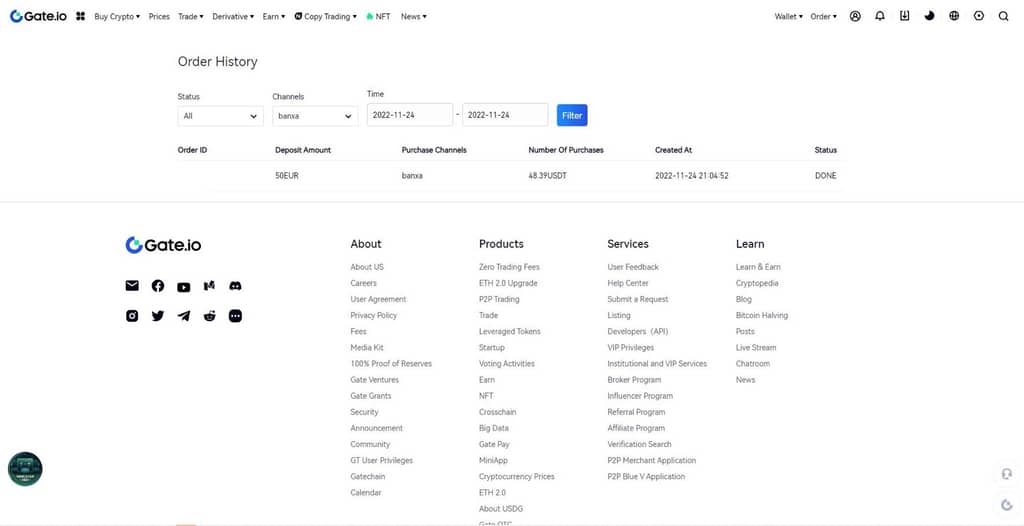Click the search magnifier icon
Image resolution: width=1024 pixels, height=526 pixels.
point(1004,16)
